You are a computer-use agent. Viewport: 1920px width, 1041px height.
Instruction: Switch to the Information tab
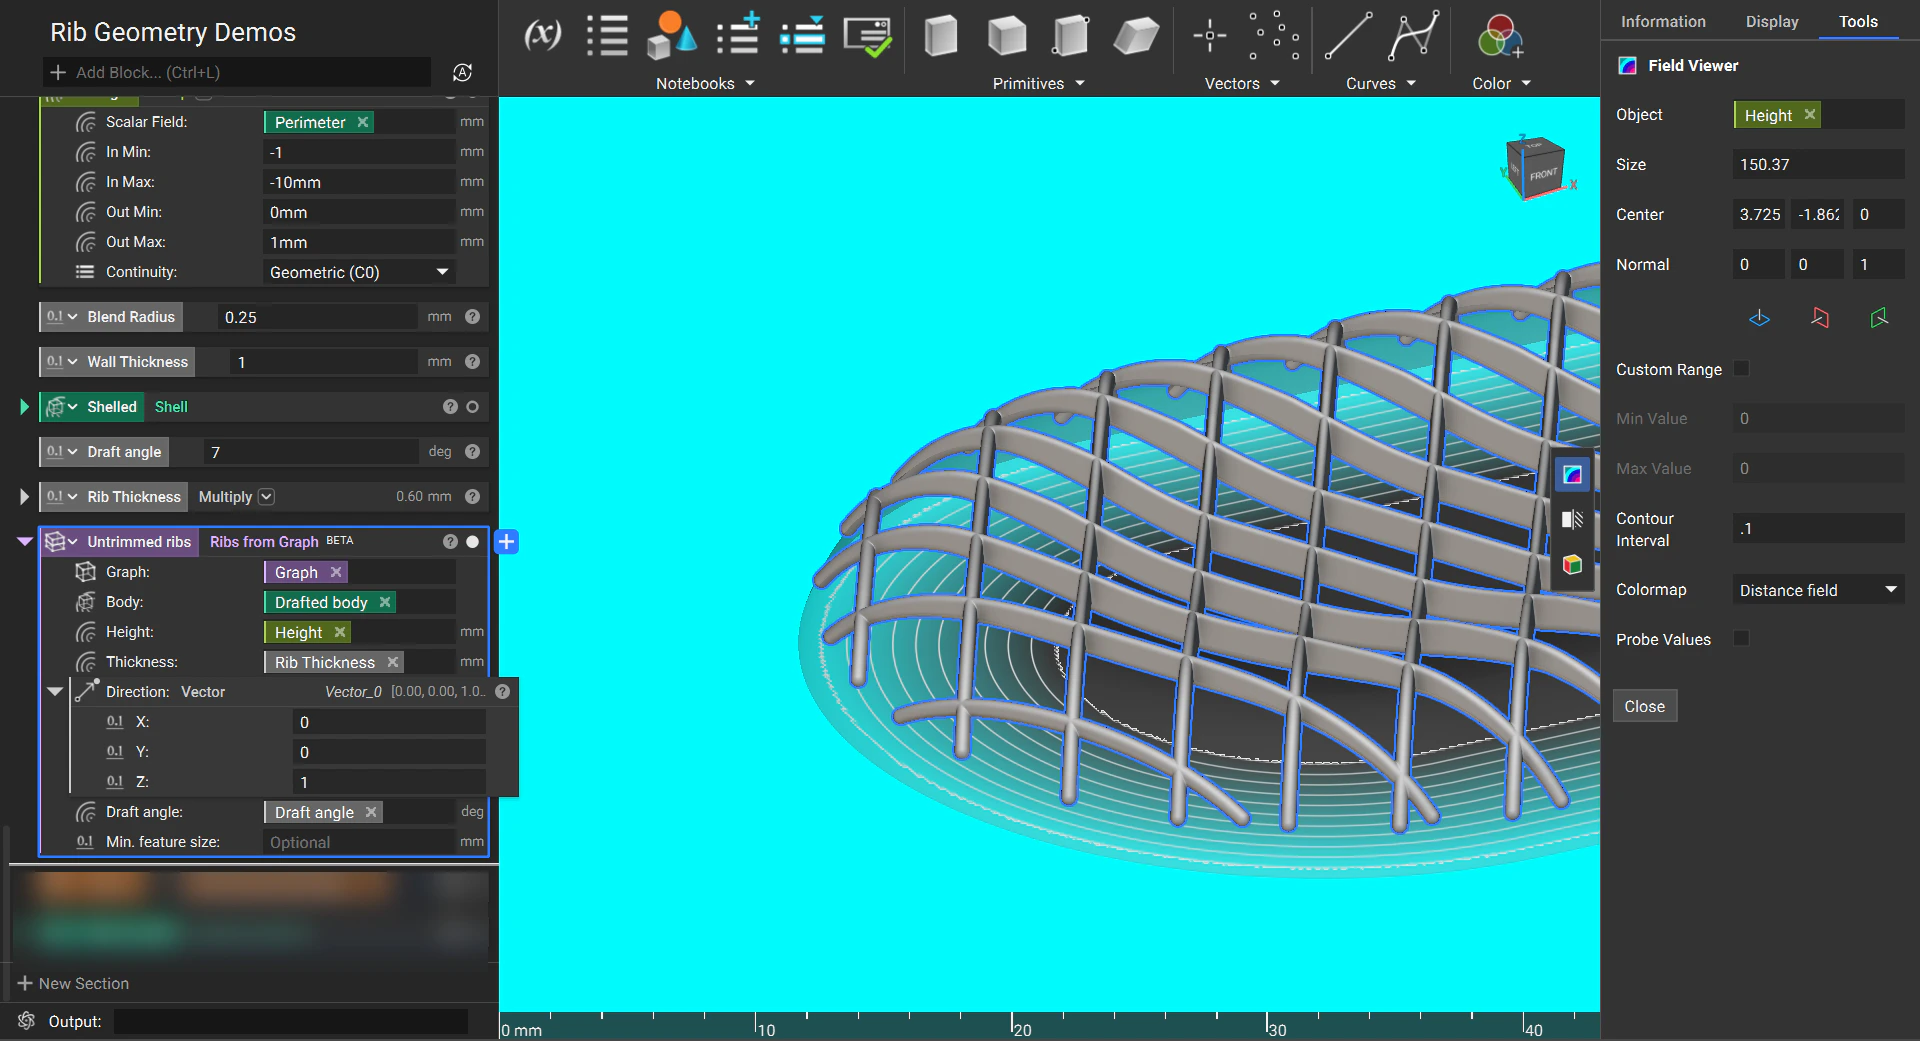(x=1662, y=21)
